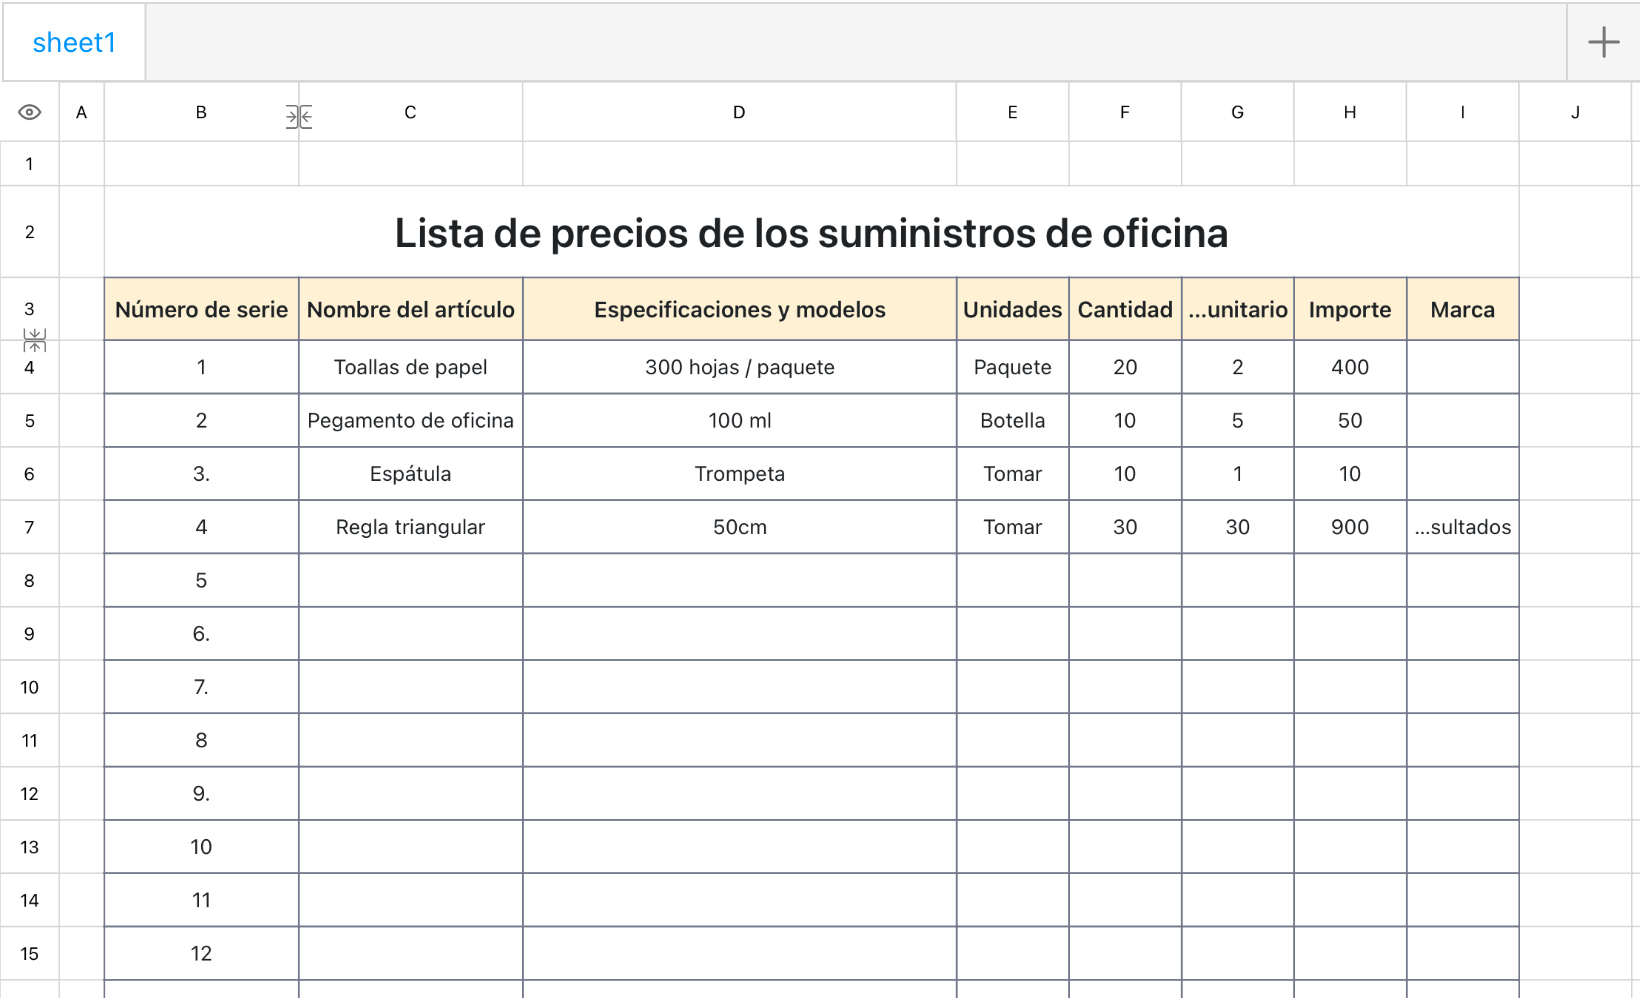Select column D header

[739, 112]
